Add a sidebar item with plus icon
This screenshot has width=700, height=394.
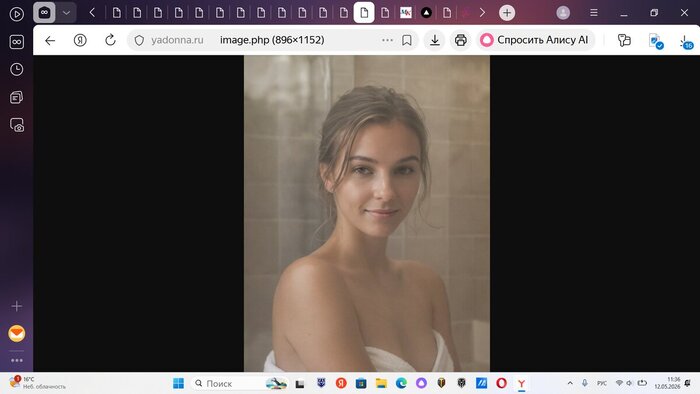pos(17,306)
